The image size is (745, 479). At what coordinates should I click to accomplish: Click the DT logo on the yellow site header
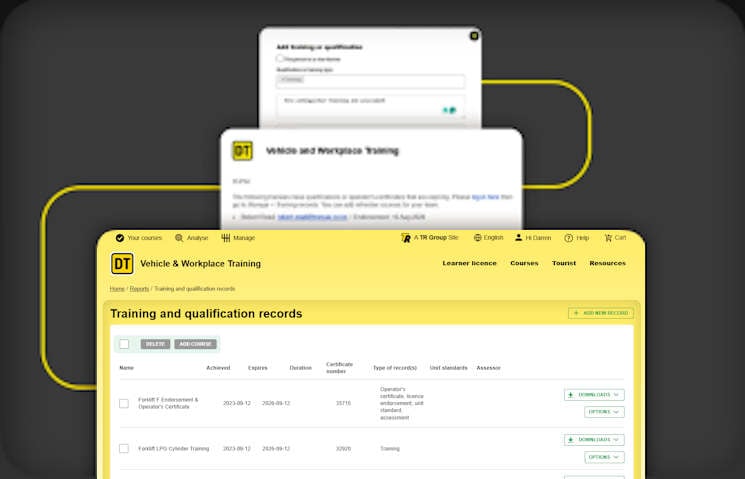click(x=122, y=264)
